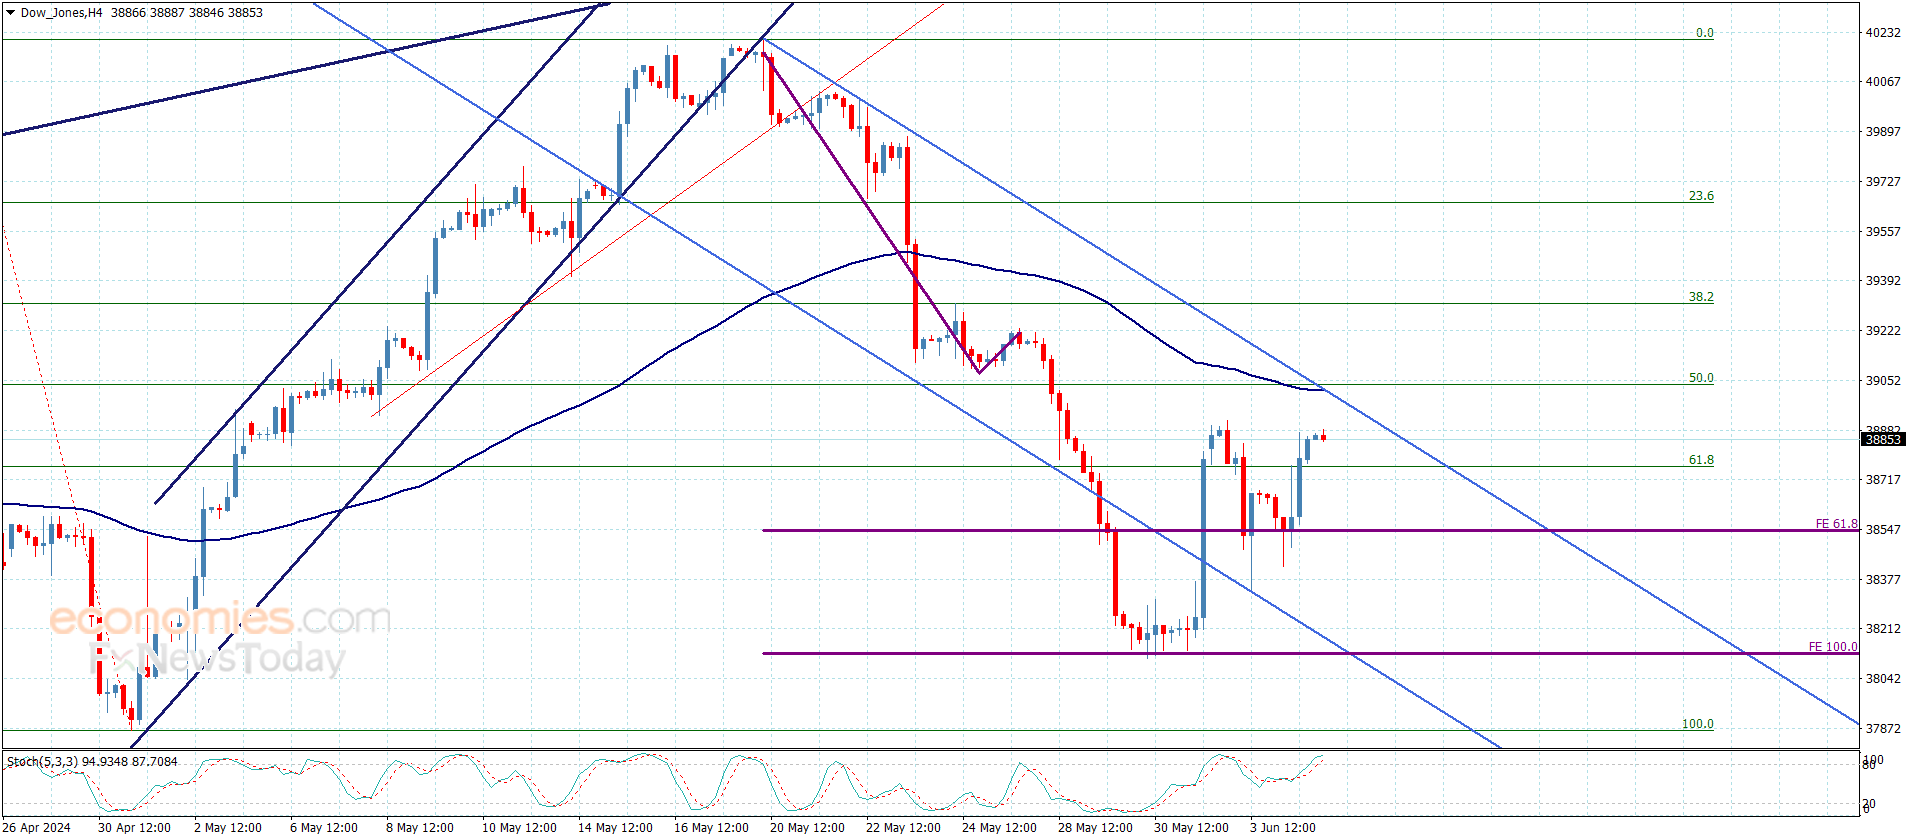This screenshot has height=840, width=1916.
Task: Click the 38.2 Fibonacci retracement label
Action: point(1701,297)
